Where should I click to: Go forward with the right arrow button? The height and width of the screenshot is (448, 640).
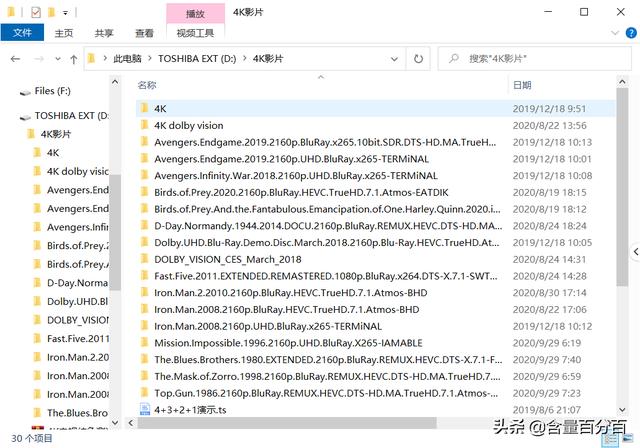(39, 59)
